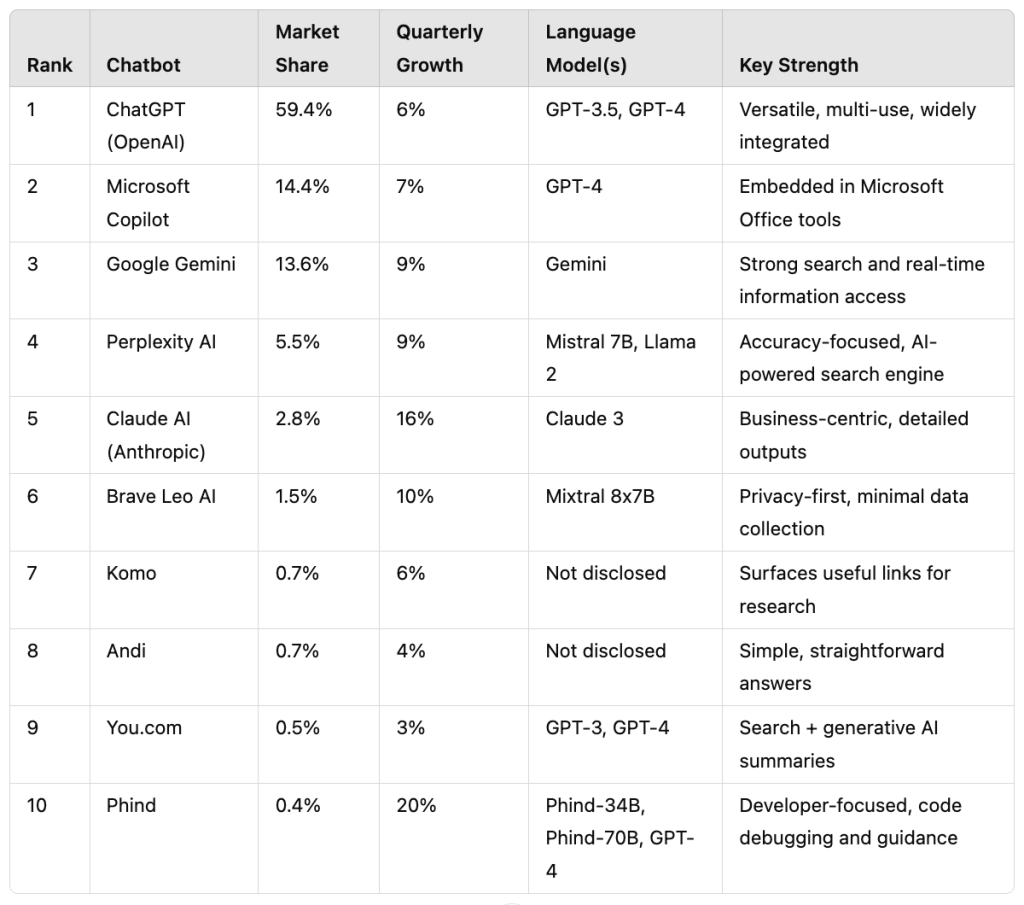Click the Market Share column header
Viewport: 1024px width, 905px height.
tap(307, 48)
